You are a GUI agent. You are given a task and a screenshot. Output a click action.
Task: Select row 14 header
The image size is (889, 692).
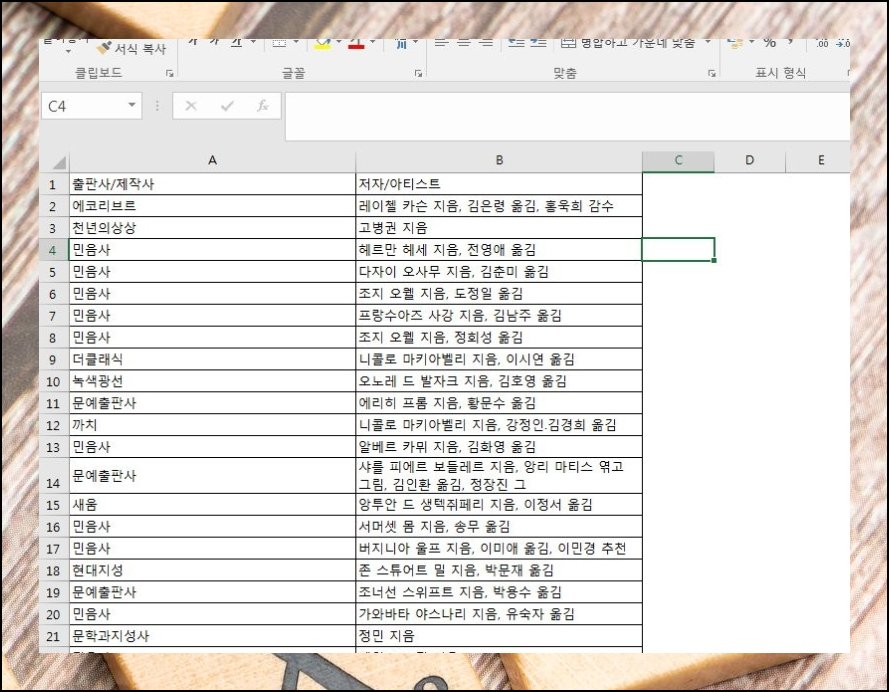tap(53, 476)
